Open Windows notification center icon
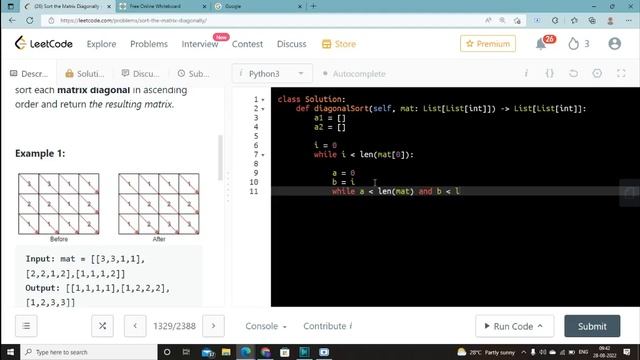The image size is (640, 360). pos(627,352)
